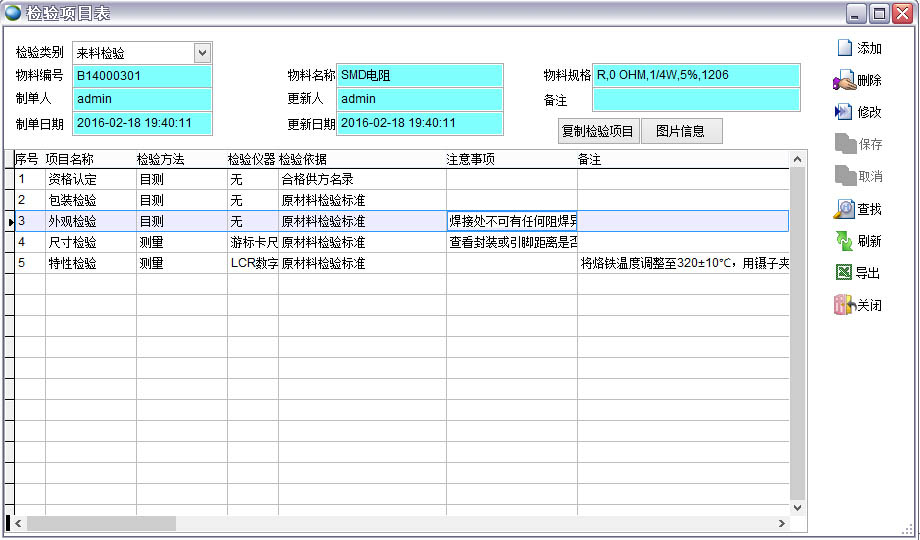
Task: Click the vertical scrollbar down arrow
Action: pos(797,508)
